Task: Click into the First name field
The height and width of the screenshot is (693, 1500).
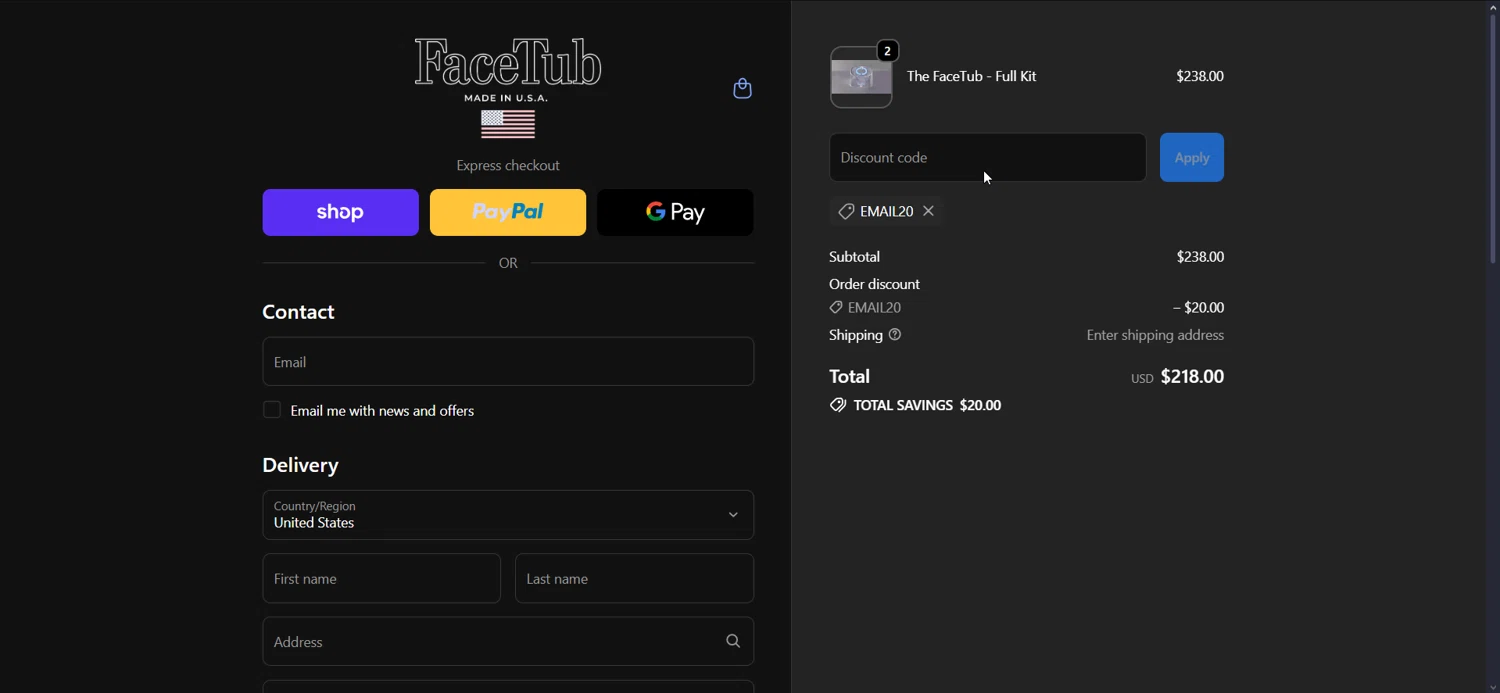Action: tap(381, 578)
